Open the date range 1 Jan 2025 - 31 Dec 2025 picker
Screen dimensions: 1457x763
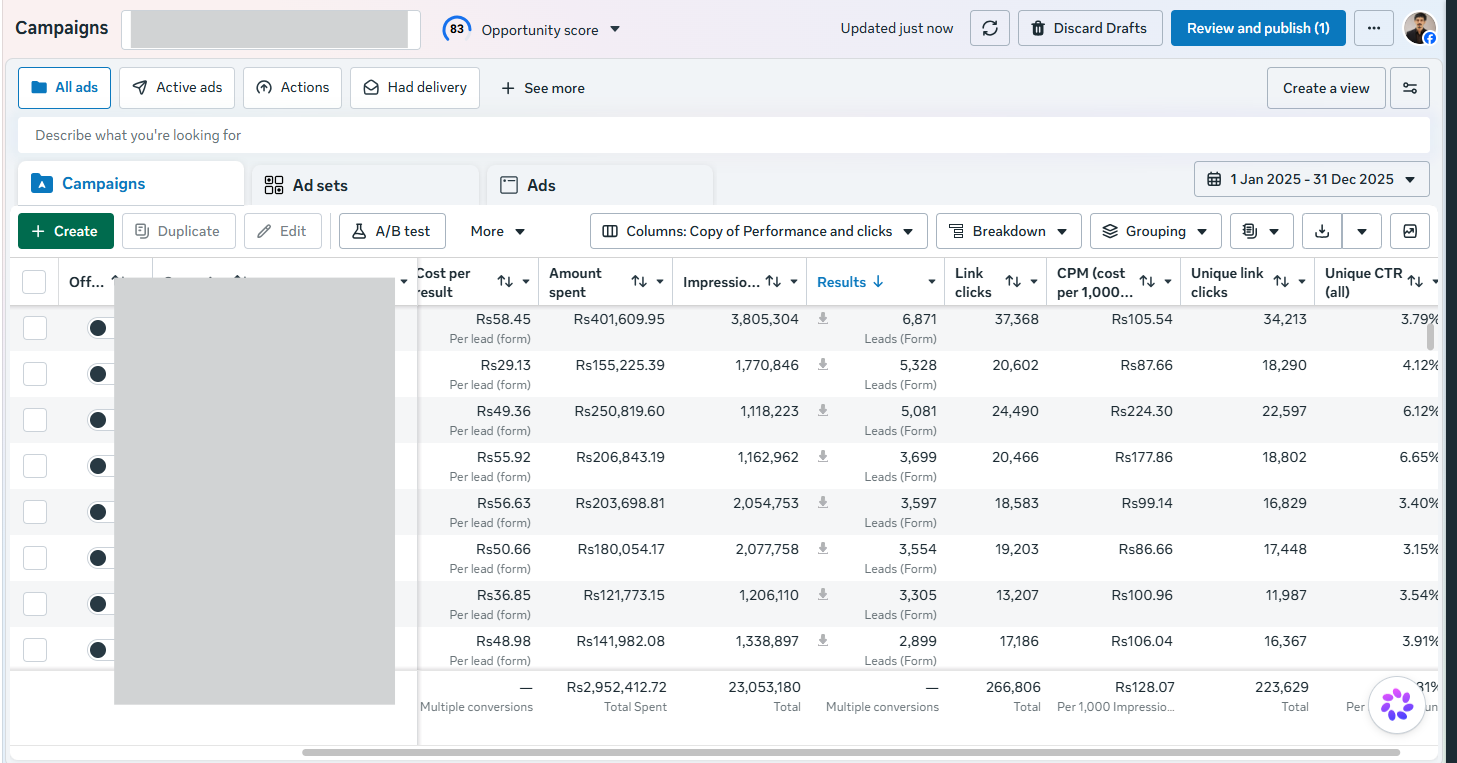click(x=1312, y=179)
